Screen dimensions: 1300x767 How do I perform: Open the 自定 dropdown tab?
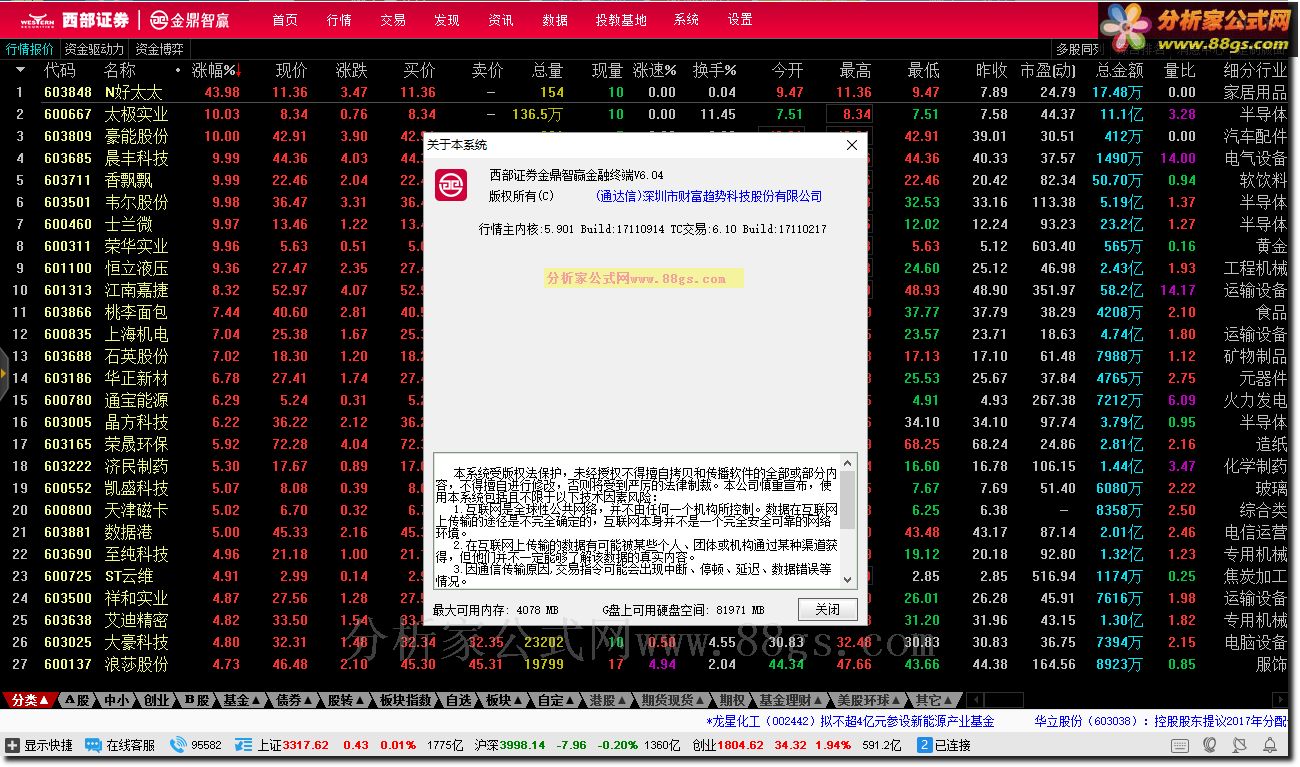point(556,700)
